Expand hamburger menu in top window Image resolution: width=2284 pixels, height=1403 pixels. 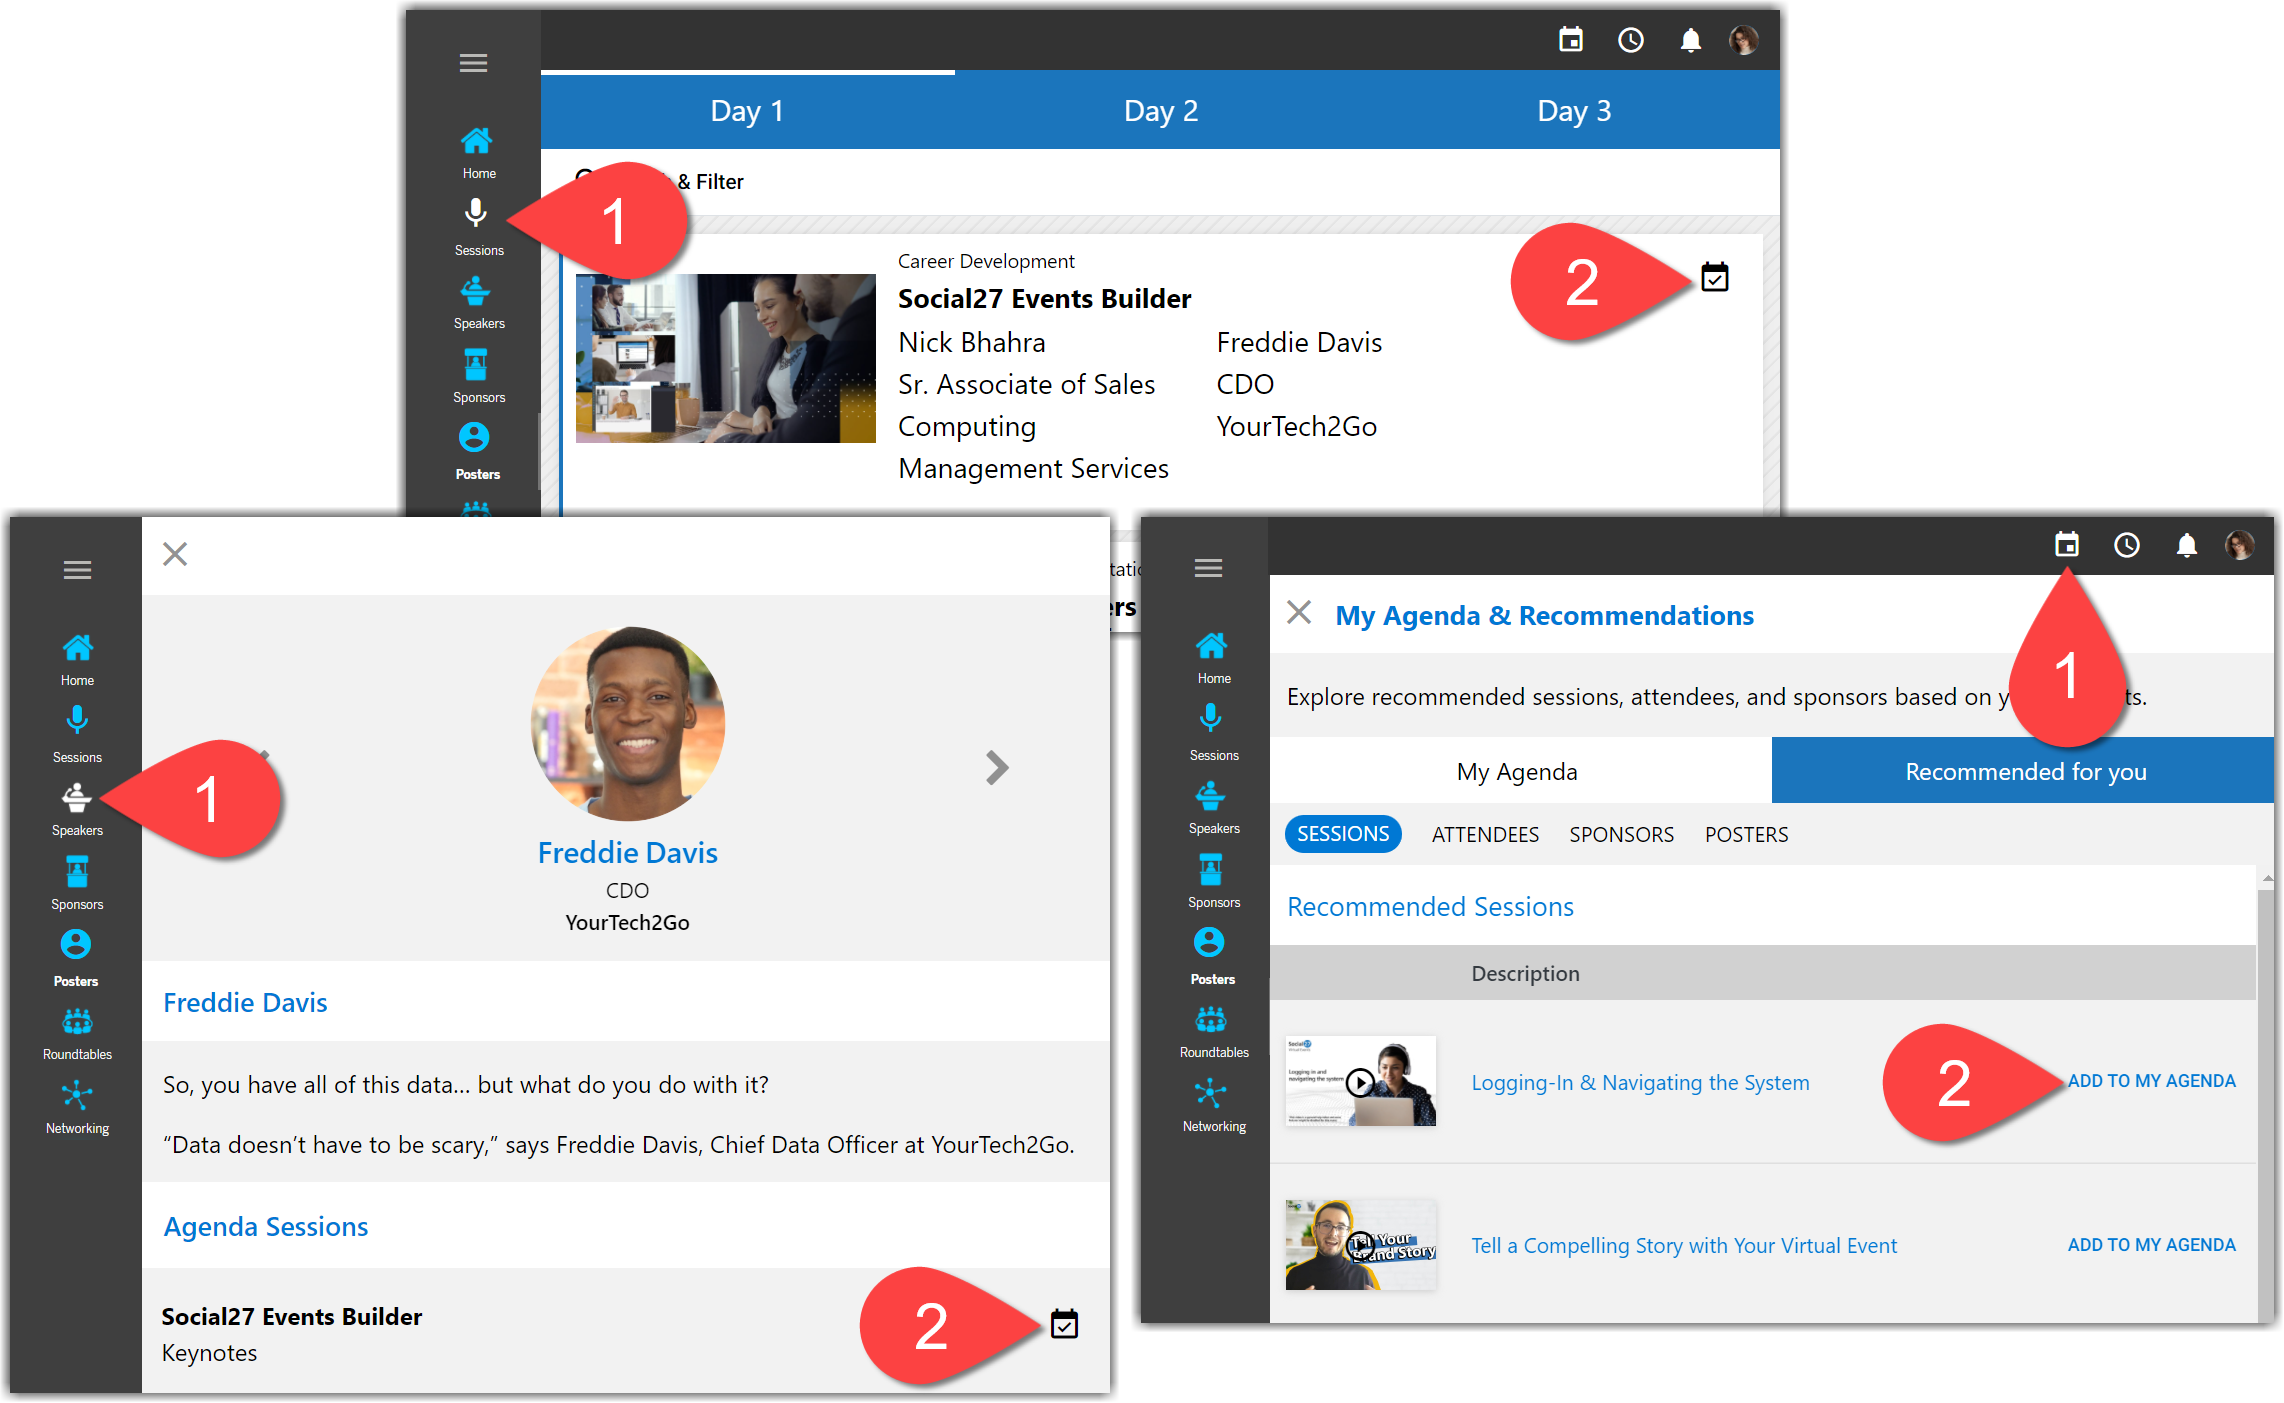point(473,63)
